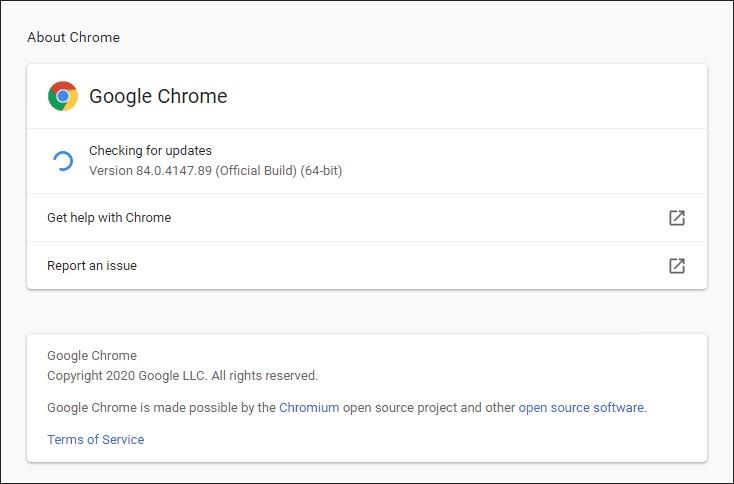734x484 pixels.
Task: Open Get help with Chrome
Action: [367, 218]
